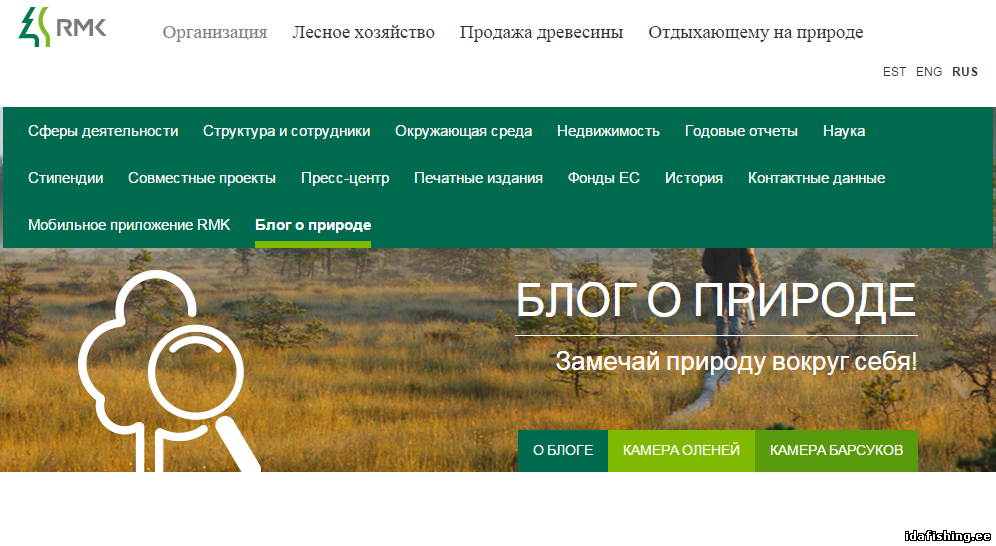Viewport: 996px width, 546px height.
Task: Open Мобильное приложение RMK page
Action: [129, 225]
